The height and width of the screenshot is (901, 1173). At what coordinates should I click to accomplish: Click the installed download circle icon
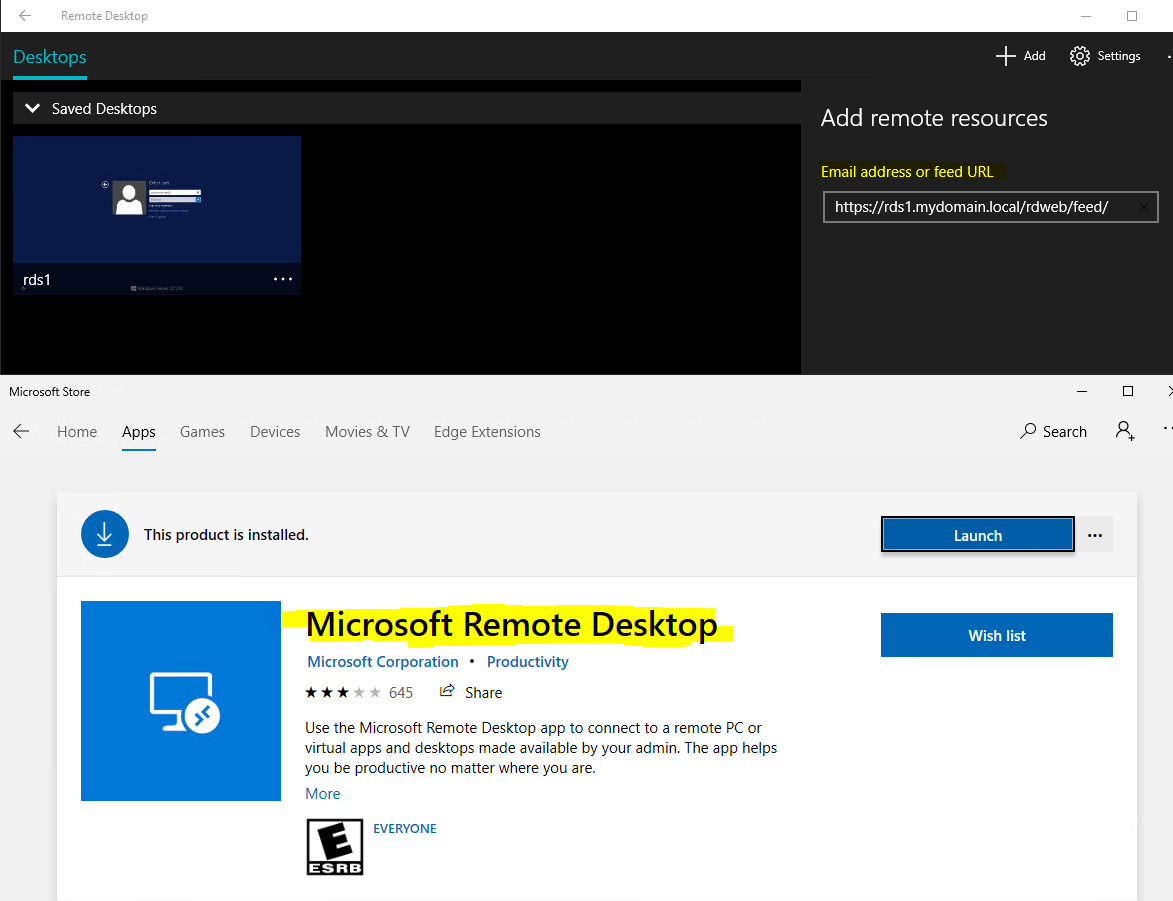click(105, 534)
